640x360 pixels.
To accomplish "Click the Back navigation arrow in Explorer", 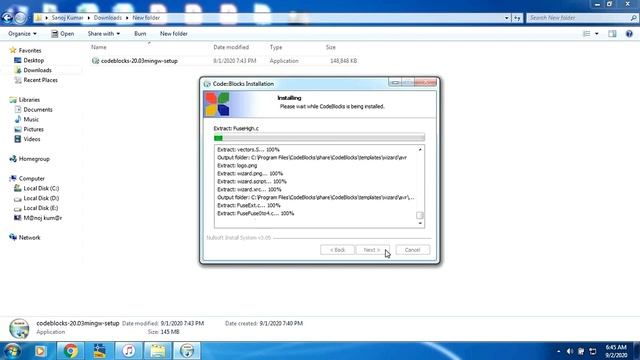I will tap(7, 18).
